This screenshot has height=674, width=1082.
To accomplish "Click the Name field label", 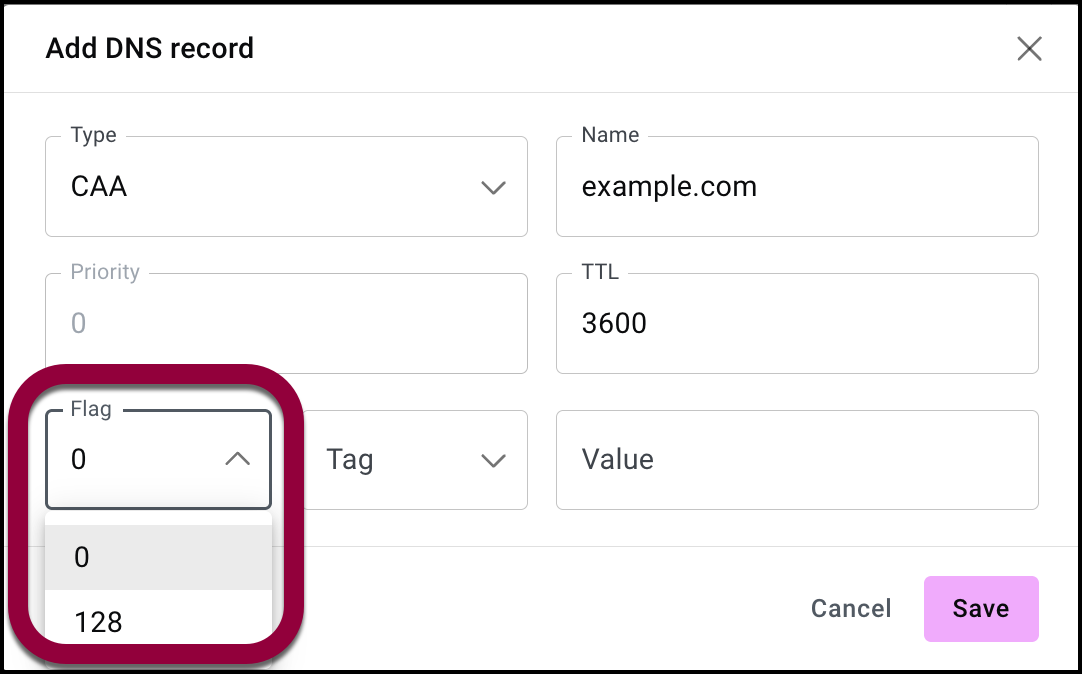I will [x=610, y=136].
